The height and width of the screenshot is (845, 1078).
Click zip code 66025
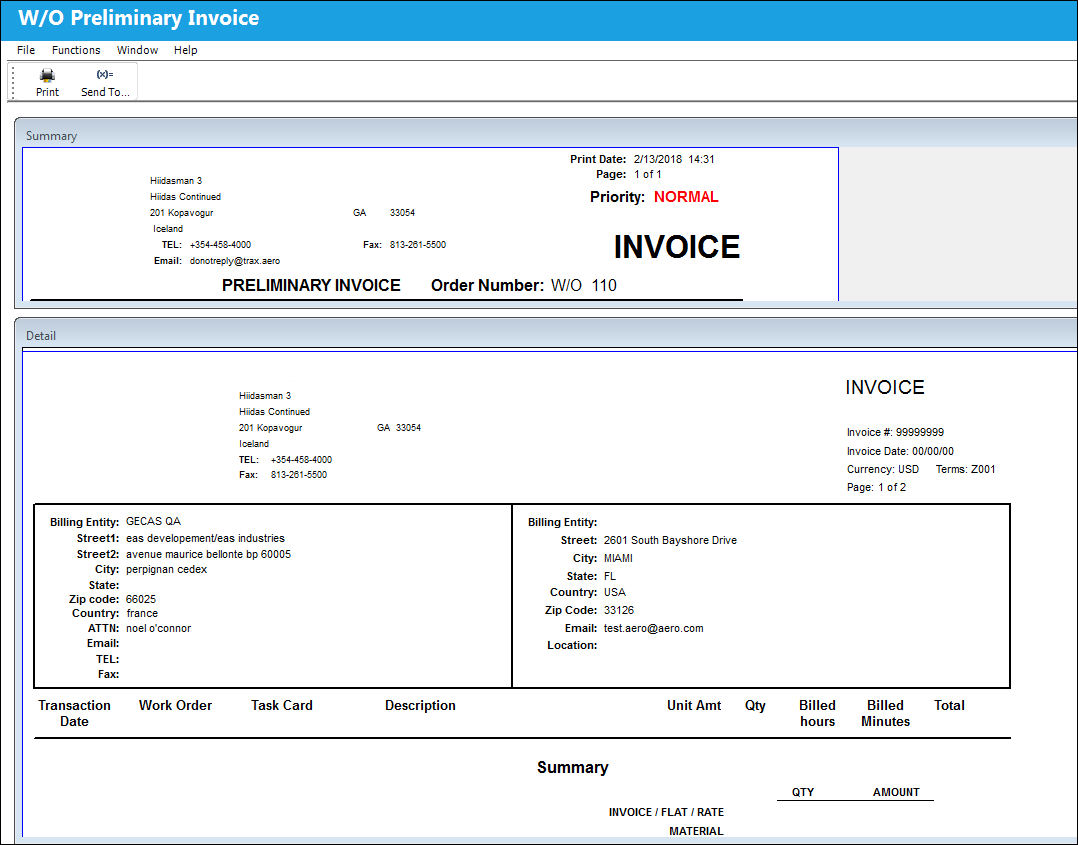[141, 599]
